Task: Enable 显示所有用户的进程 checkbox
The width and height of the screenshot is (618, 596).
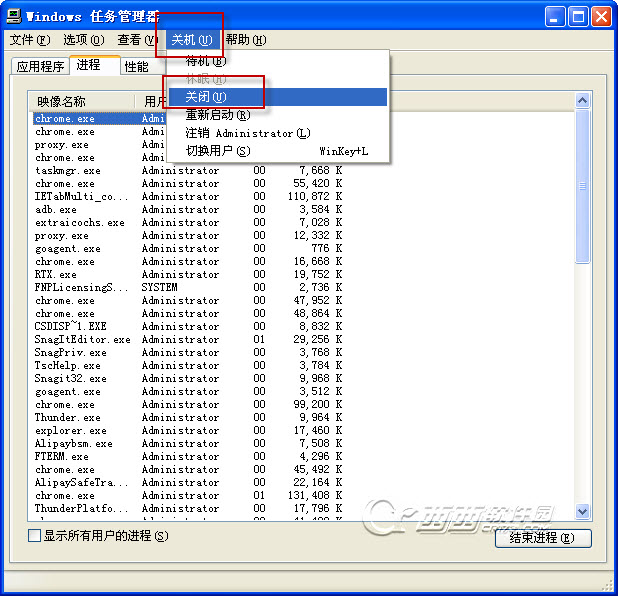Action: [34, 536]
